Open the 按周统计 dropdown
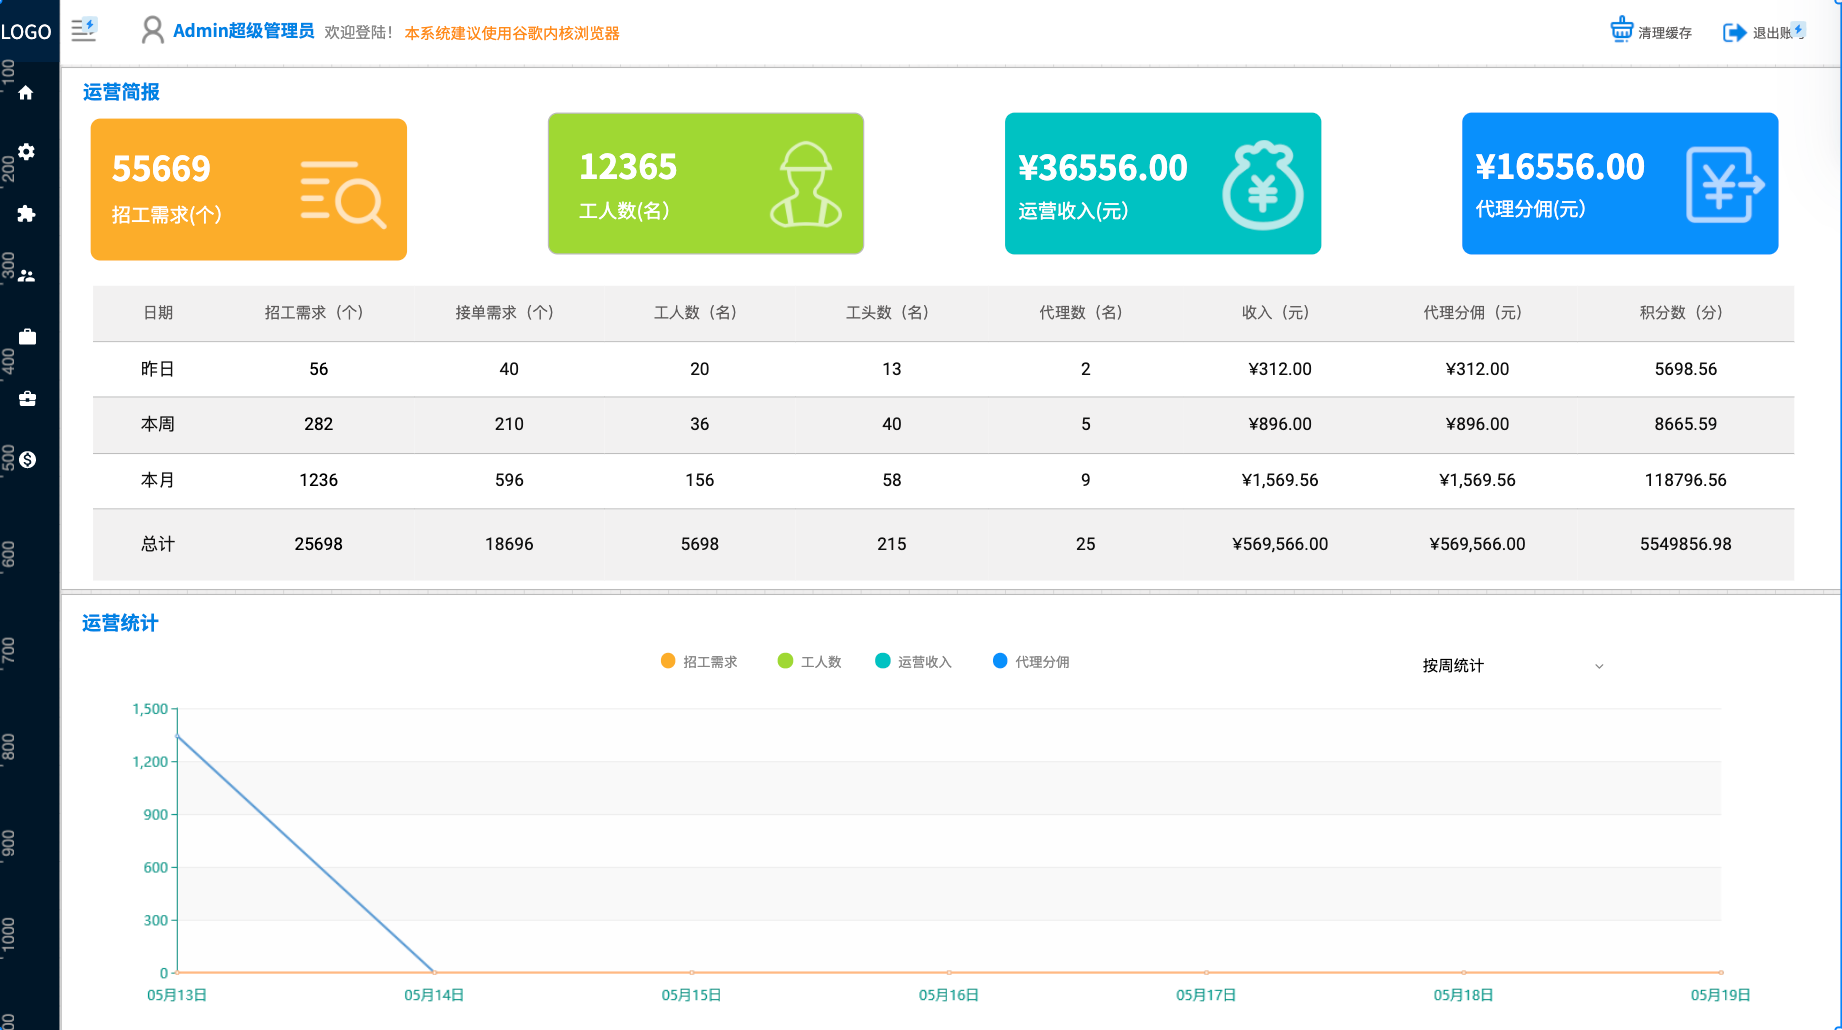Viewport: 1842px width, 1030px height. 1512,666
